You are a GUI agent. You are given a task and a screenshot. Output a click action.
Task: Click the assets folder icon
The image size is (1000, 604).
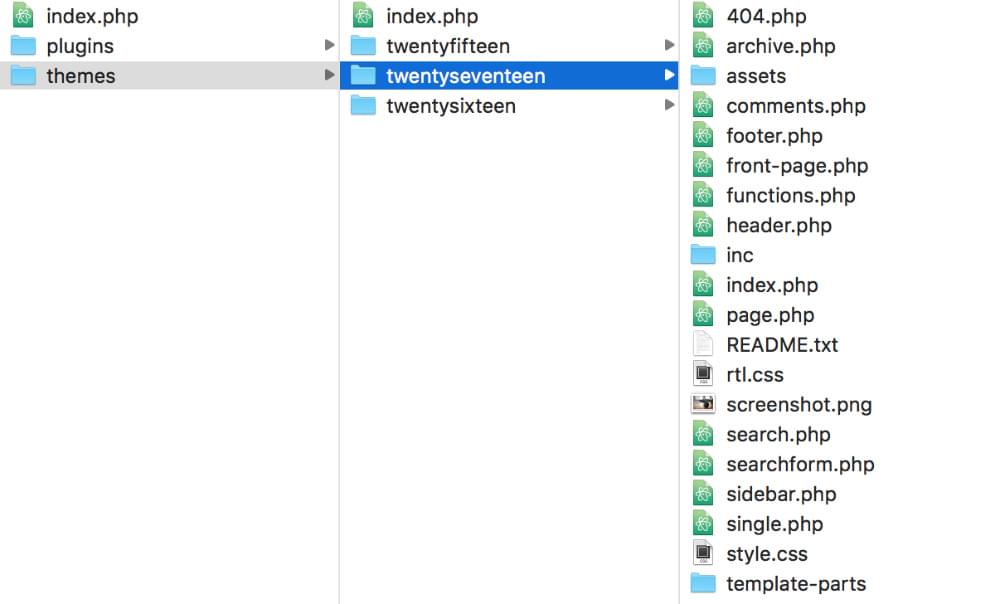click(x=703, y=76)
